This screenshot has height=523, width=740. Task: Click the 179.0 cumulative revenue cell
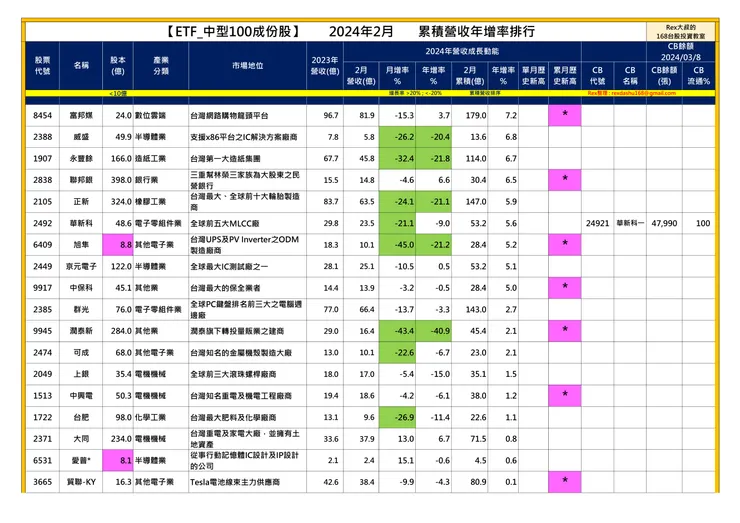[x=470, y=116]
